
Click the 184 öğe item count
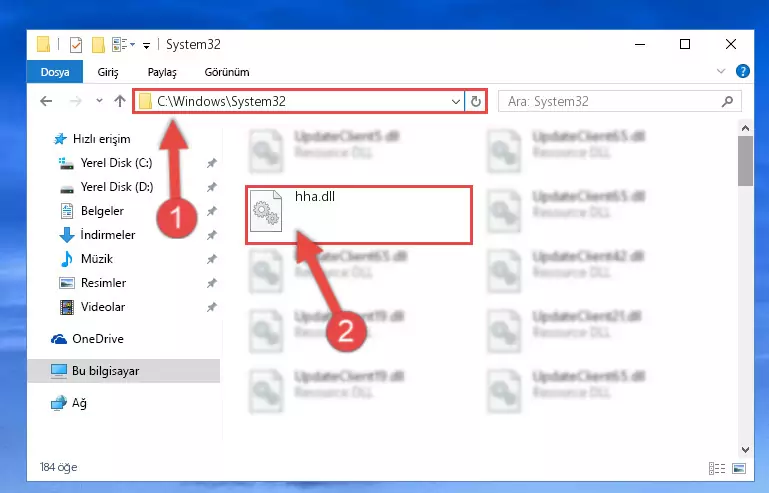coord(58,467)
